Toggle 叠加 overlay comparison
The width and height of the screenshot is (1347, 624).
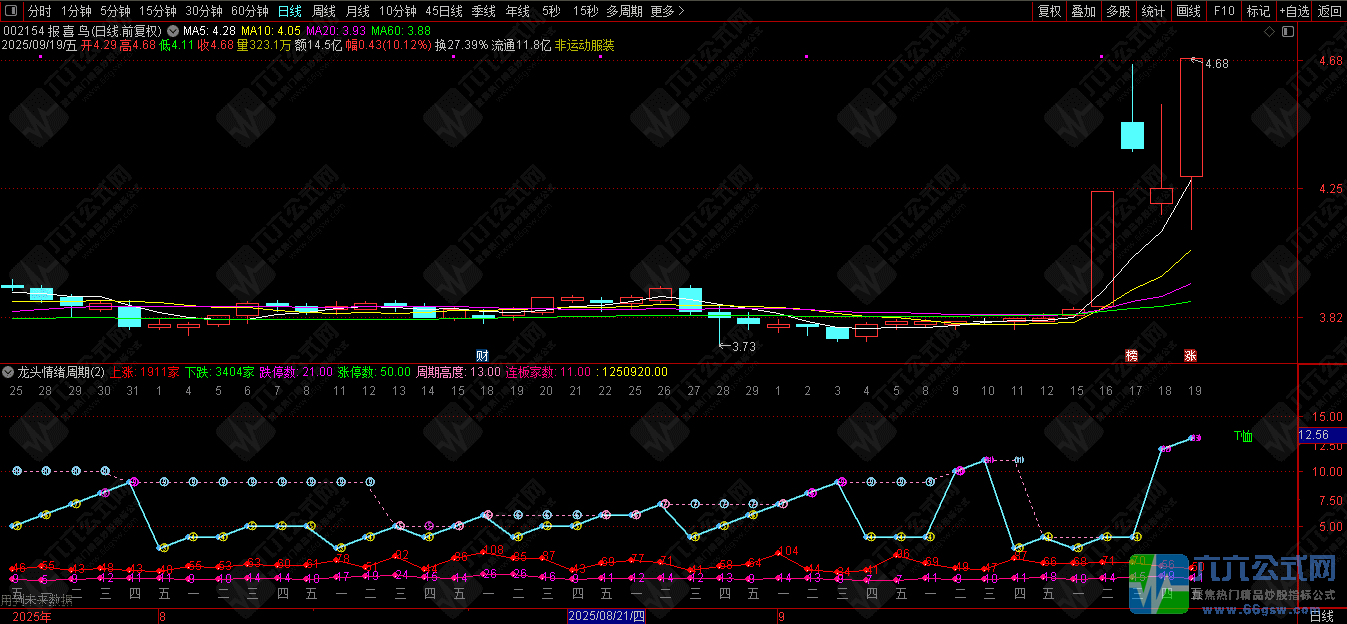[x=1084, y=11]
